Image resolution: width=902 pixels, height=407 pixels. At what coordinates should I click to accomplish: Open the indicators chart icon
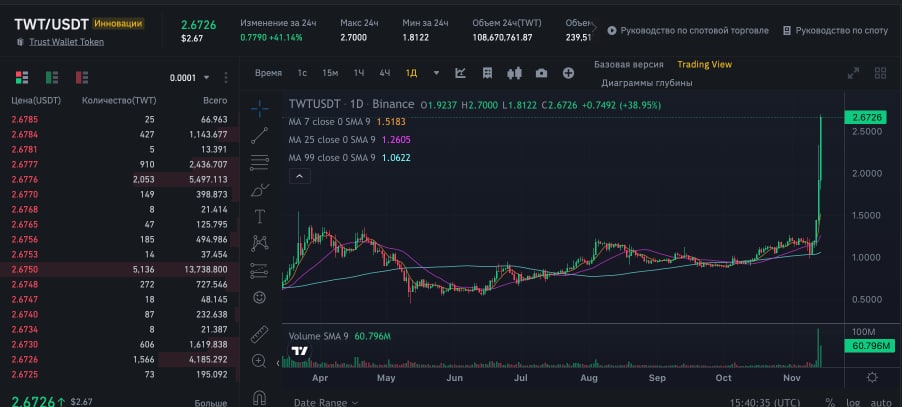tap(460, 73)
